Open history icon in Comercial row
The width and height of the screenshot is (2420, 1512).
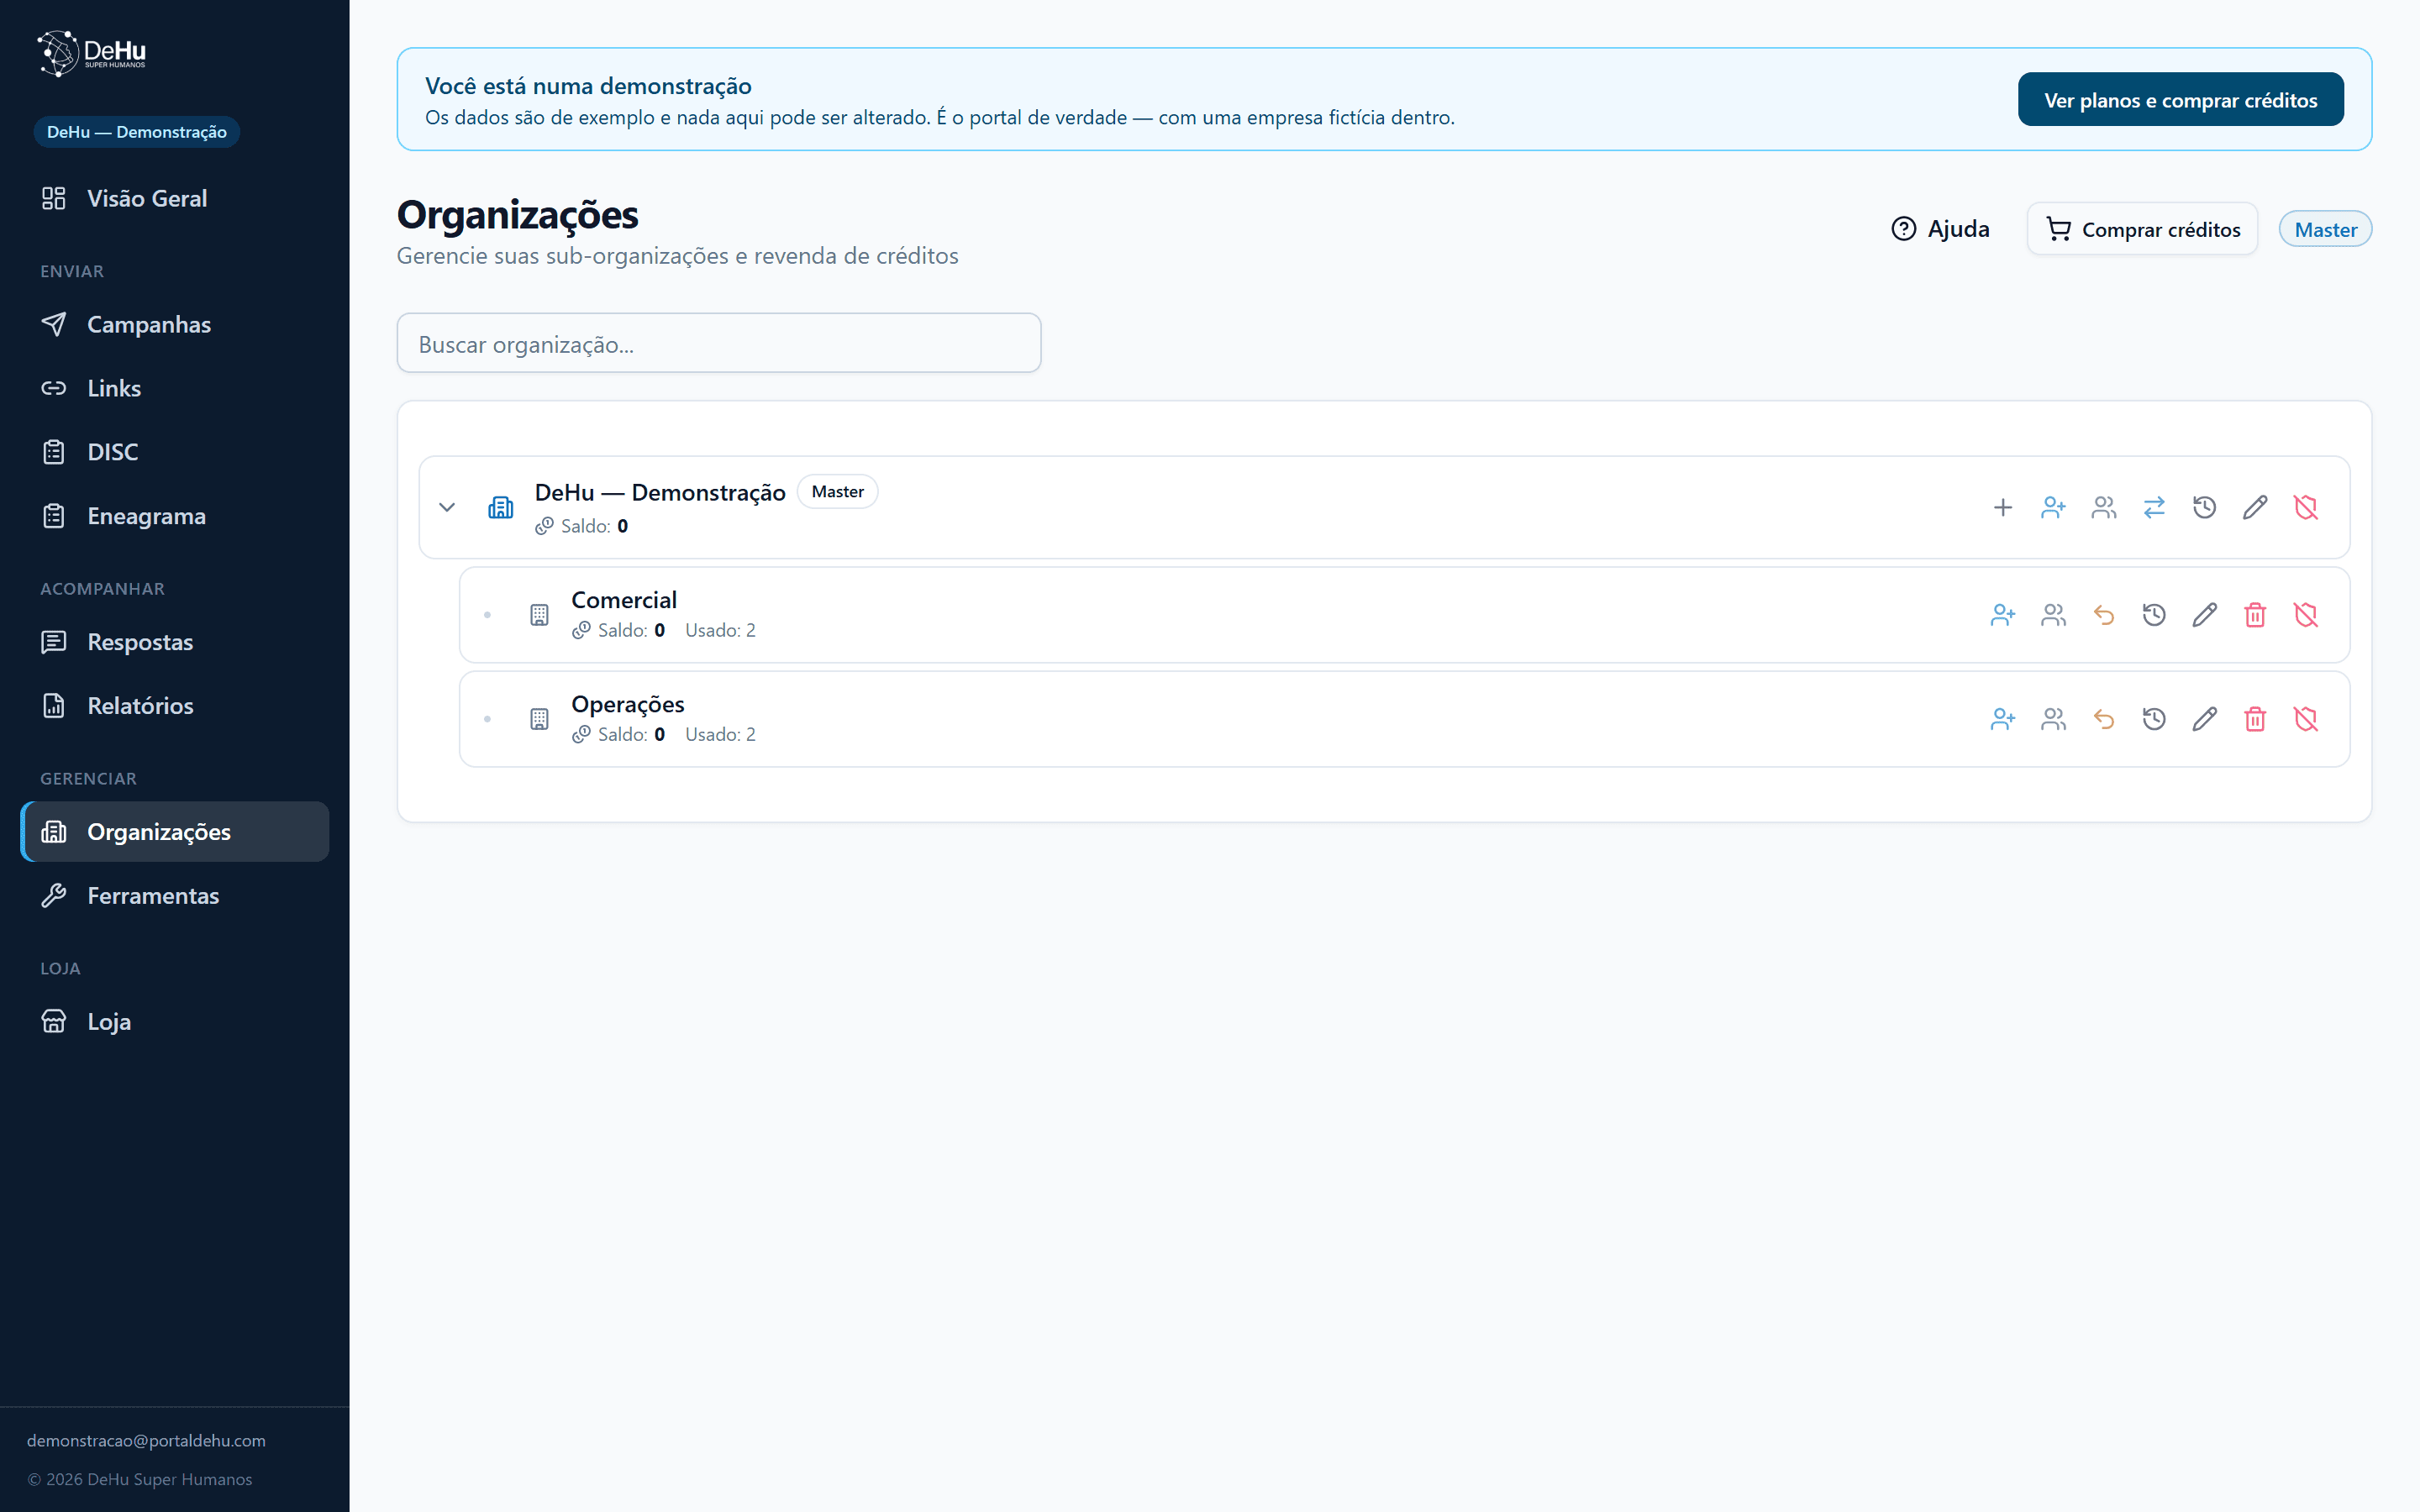pyautogui.click(x=2154, y=615)
